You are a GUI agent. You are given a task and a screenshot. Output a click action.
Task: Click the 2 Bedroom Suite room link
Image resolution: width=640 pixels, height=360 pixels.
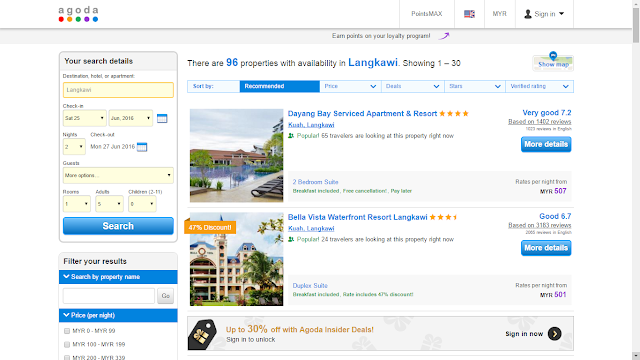tap(316, 182)
